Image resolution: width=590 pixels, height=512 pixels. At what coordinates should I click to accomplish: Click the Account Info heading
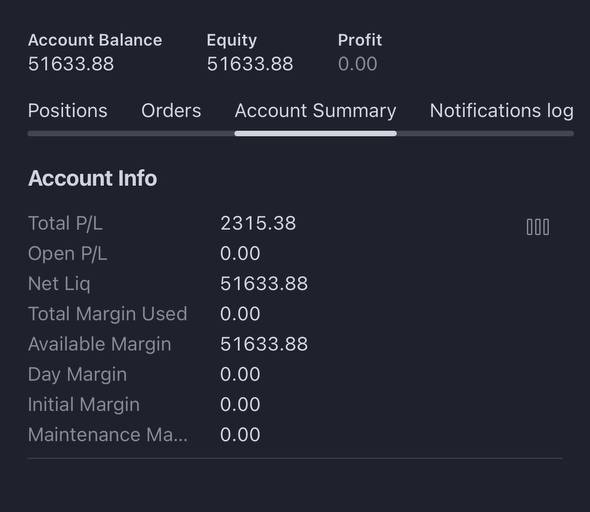pos(93,178)
